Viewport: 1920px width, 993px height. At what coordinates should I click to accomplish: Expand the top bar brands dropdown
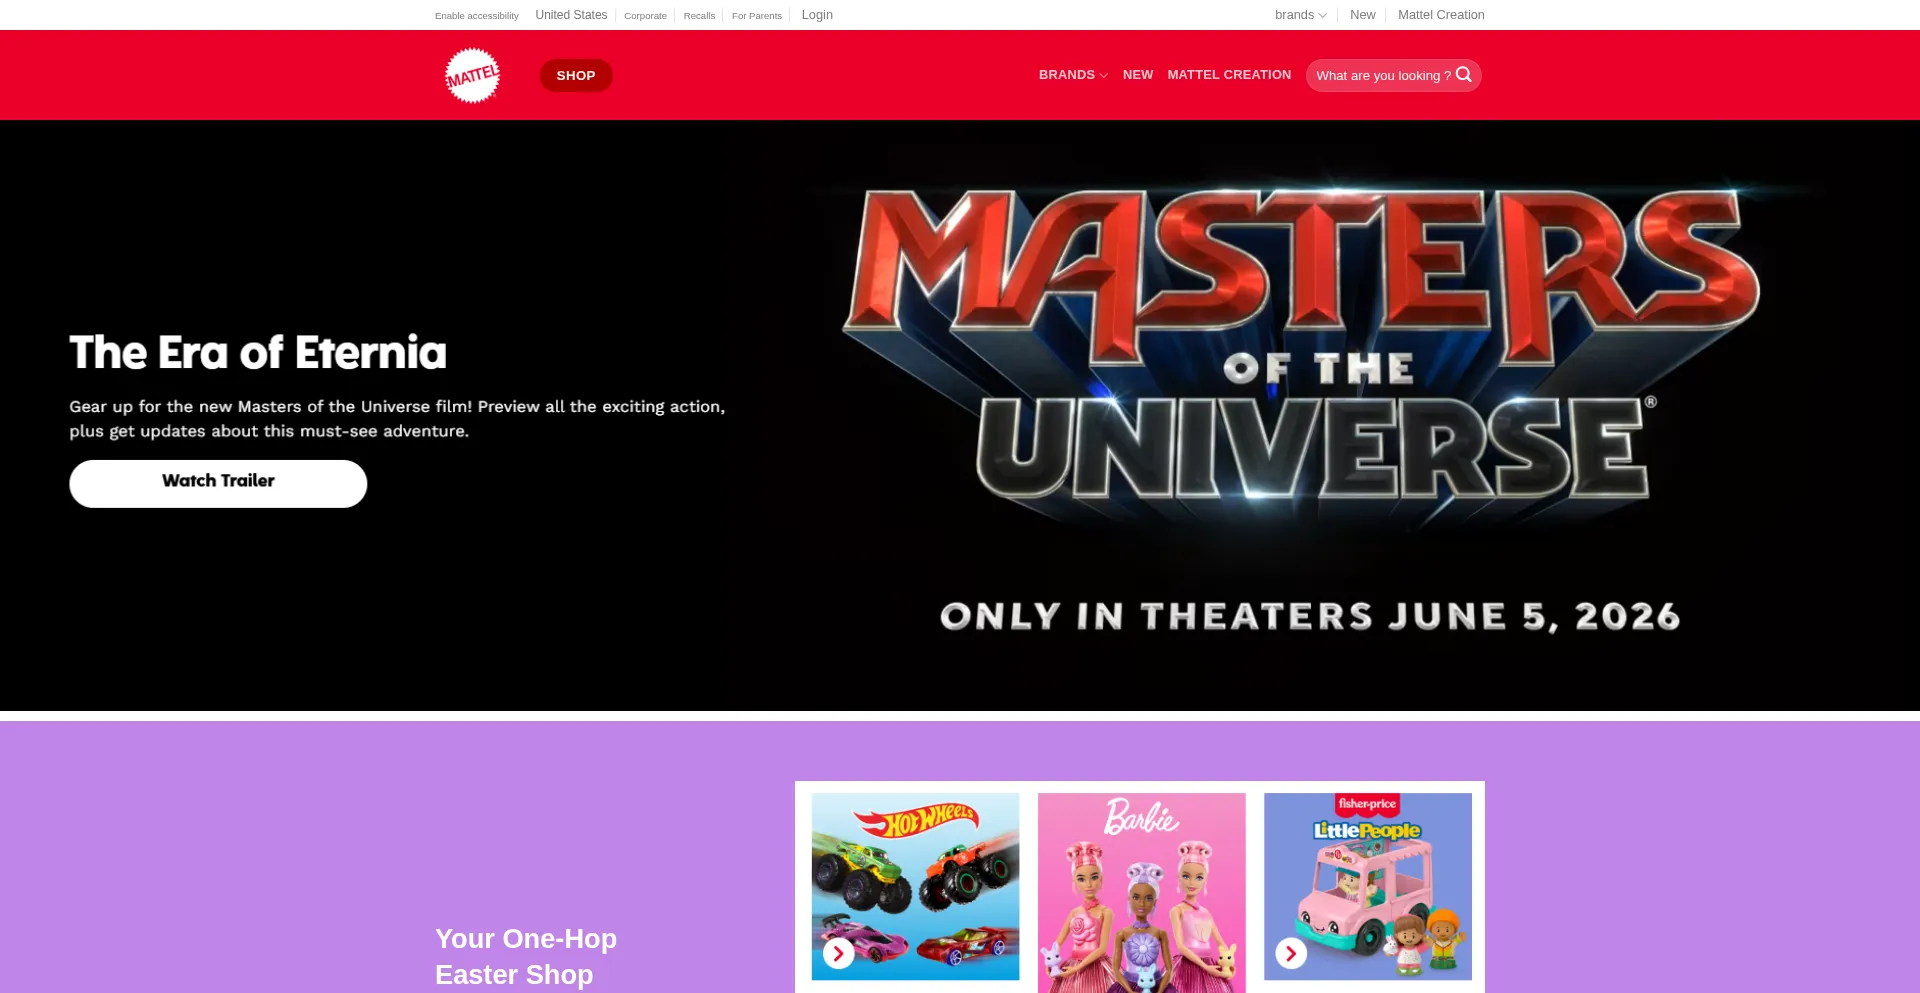point(1301,15)
